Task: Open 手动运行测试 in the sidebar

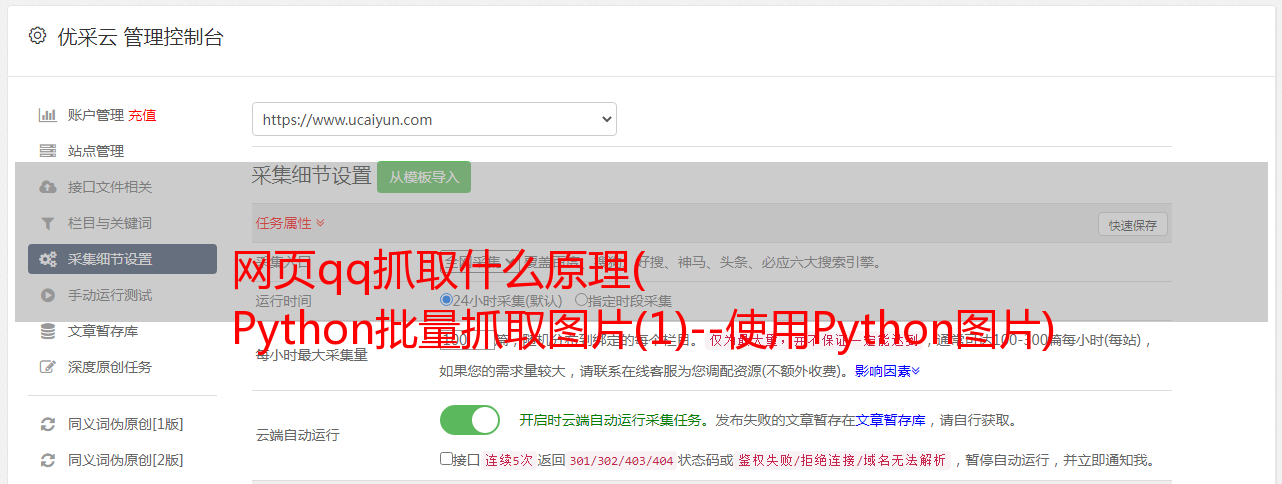Action: (x=110, y=295)
